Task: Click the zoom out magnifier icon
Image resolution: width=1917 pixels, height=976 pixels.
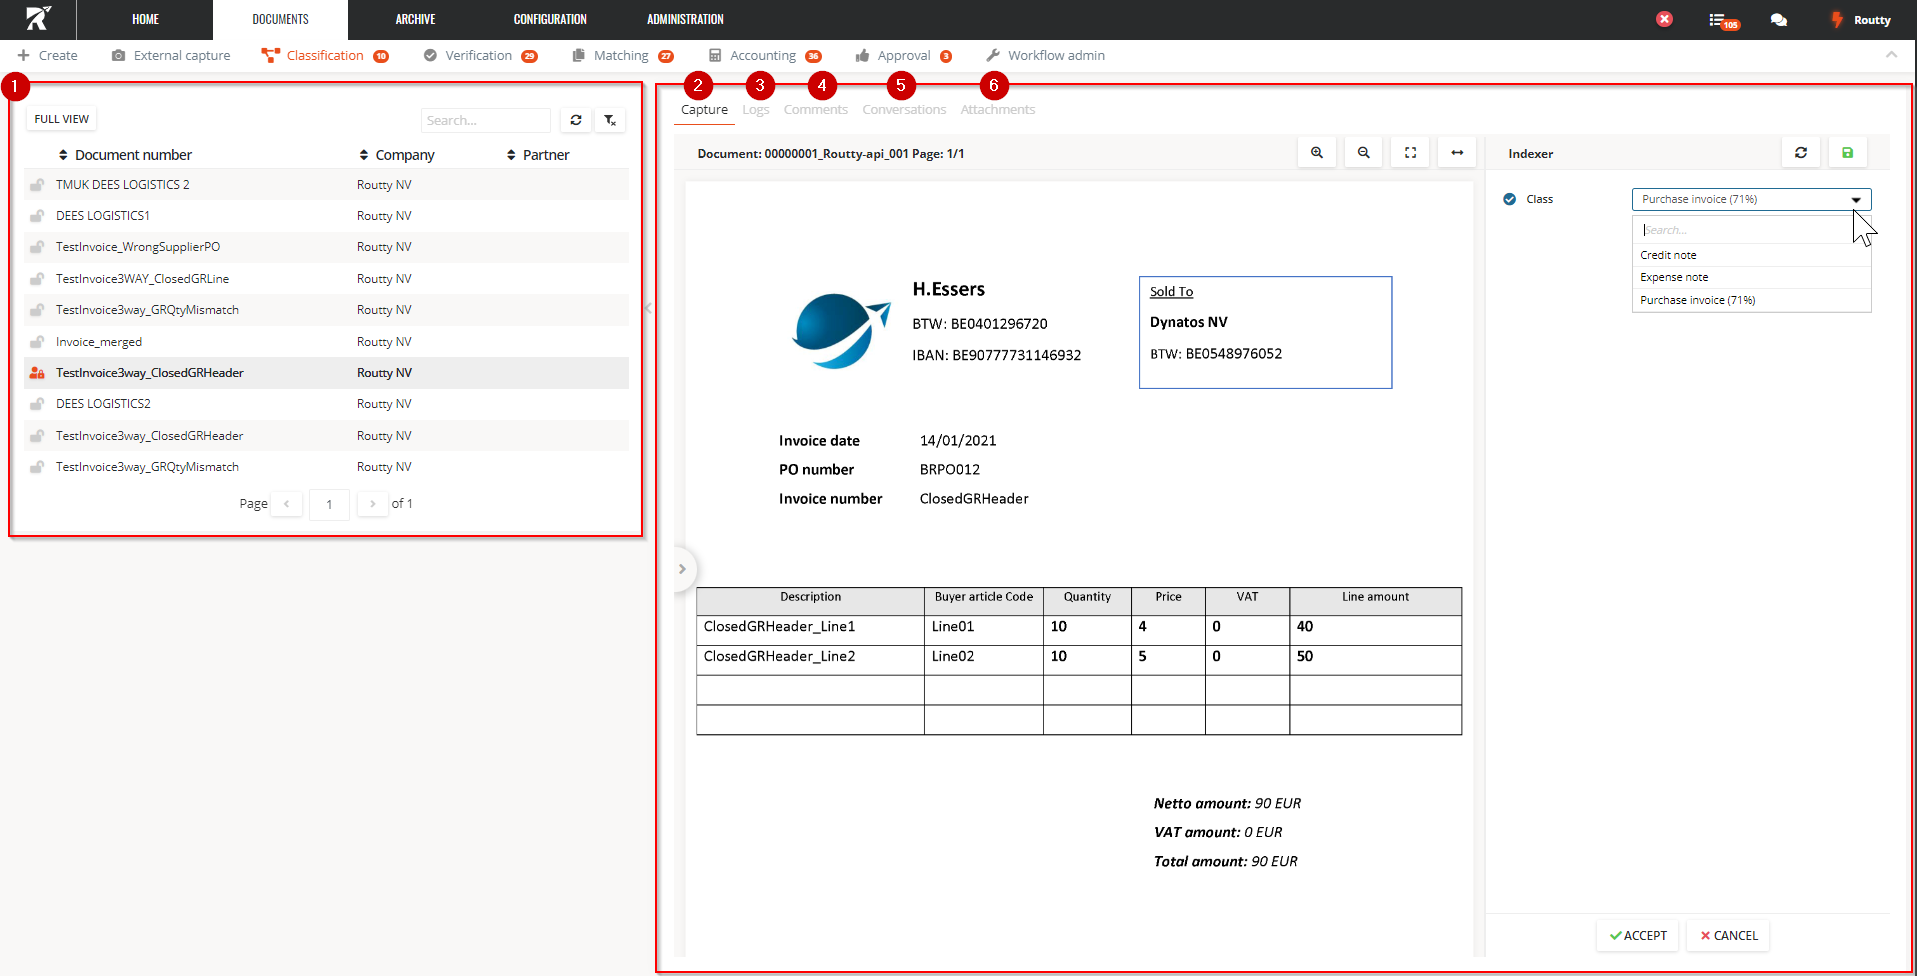Action: tap(1363, 153)
